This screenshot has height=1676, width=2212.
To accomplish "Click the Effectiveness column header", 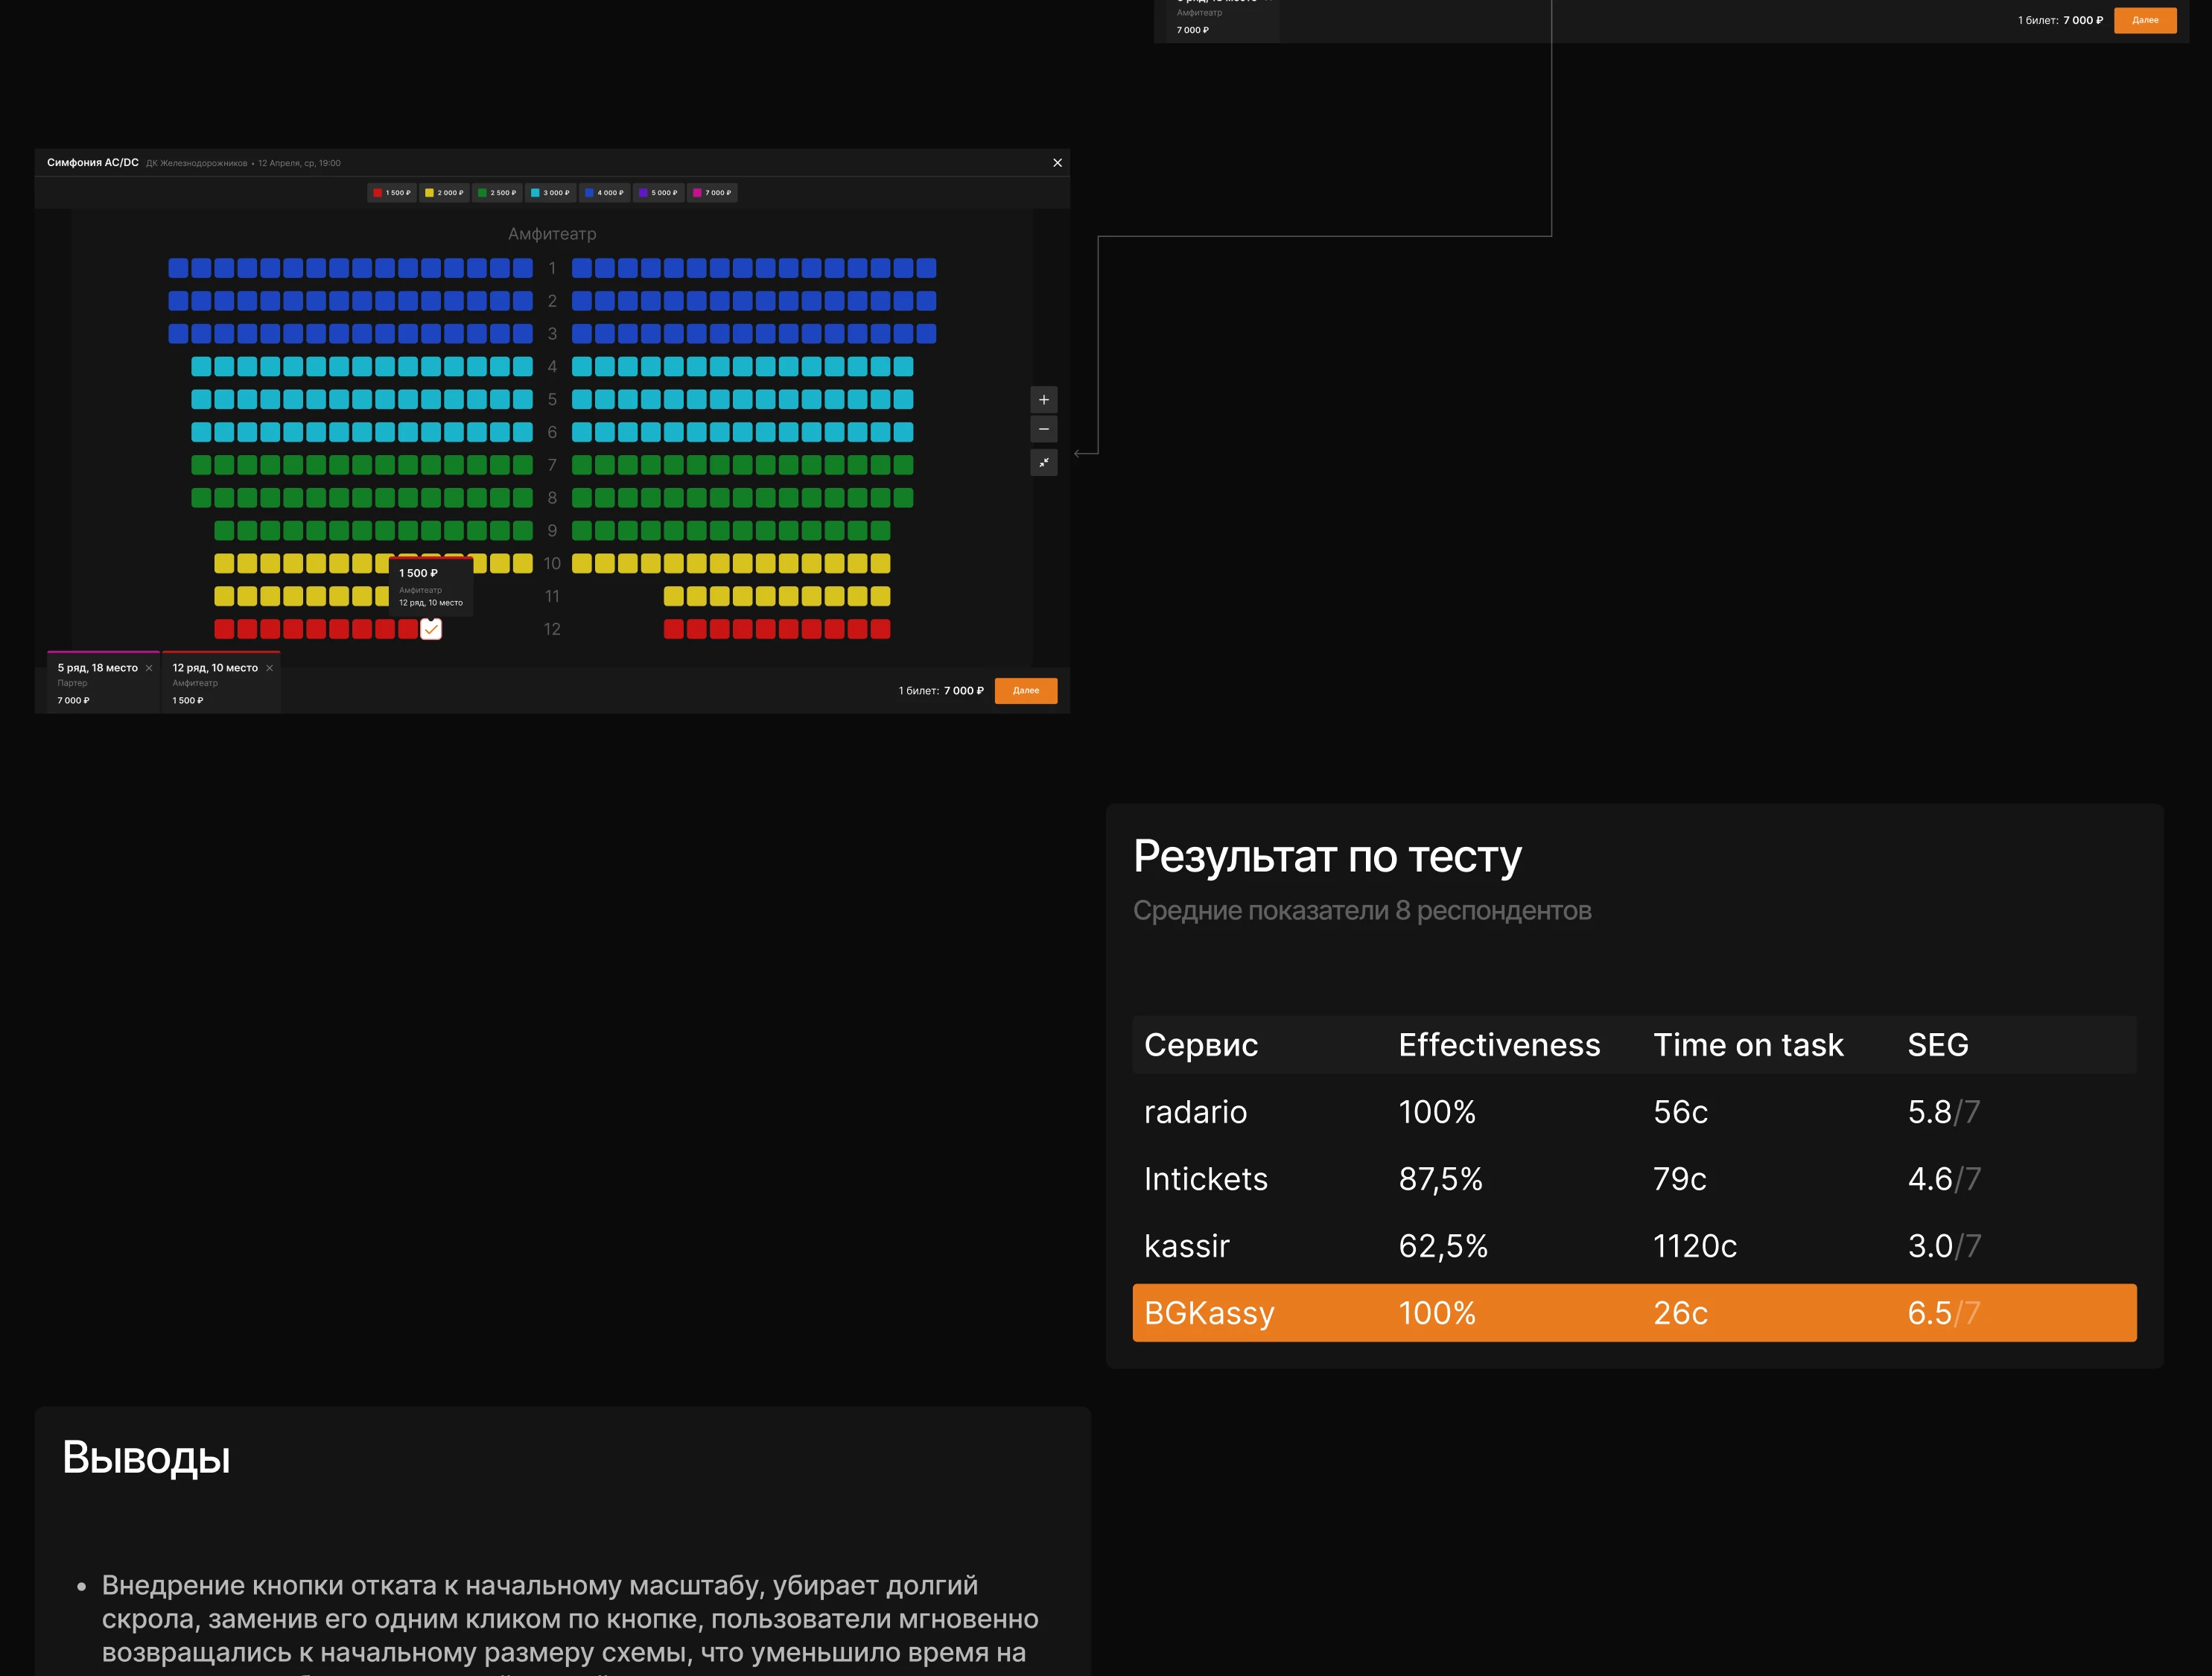I will (x=1499, y=1045).
